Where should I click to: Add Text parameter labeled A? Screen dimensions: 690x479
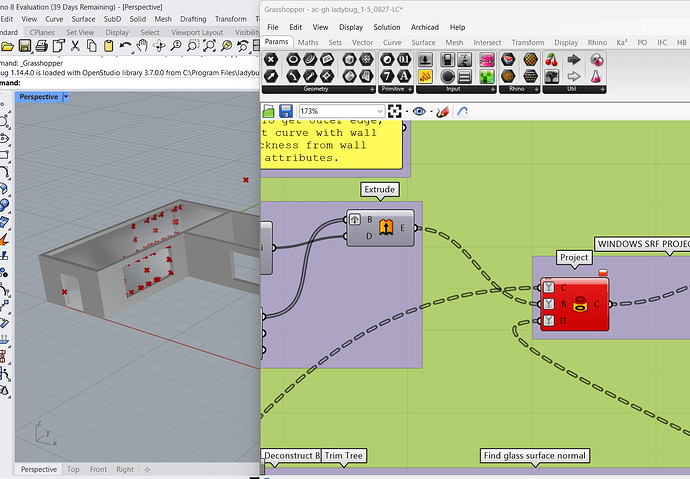click(404, 77)
